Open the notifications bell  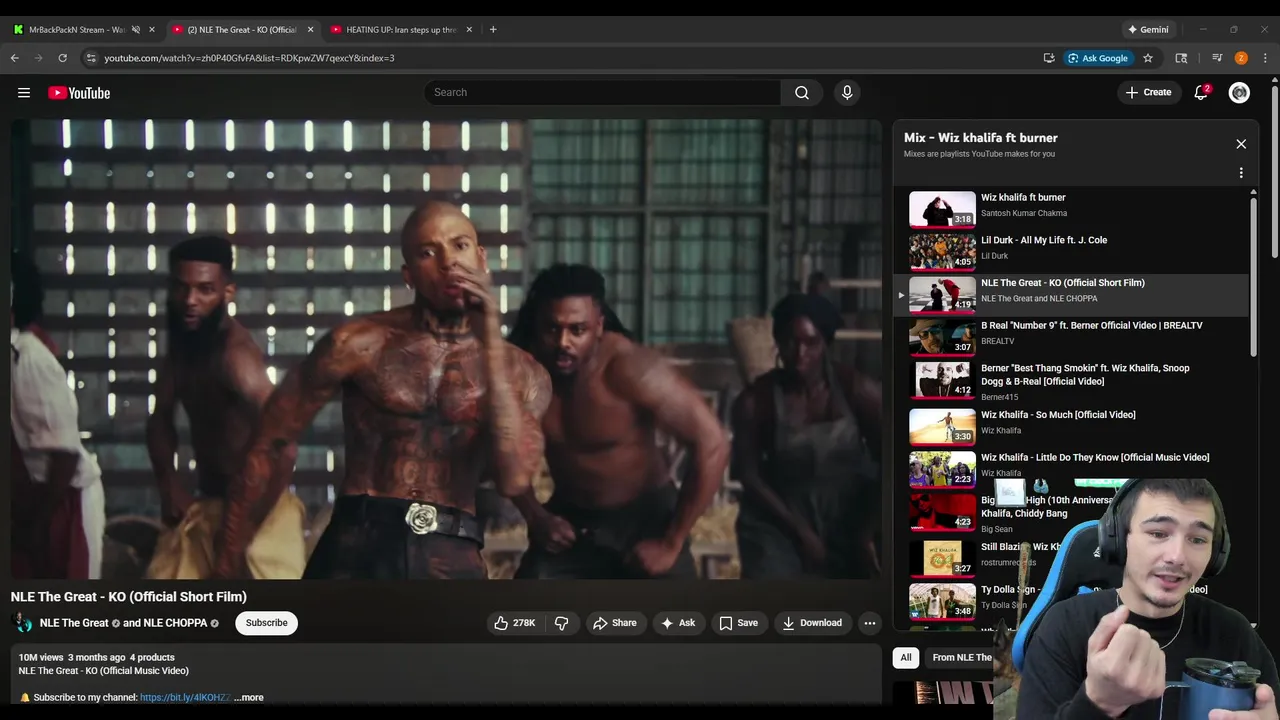(x=1201, y=93)
